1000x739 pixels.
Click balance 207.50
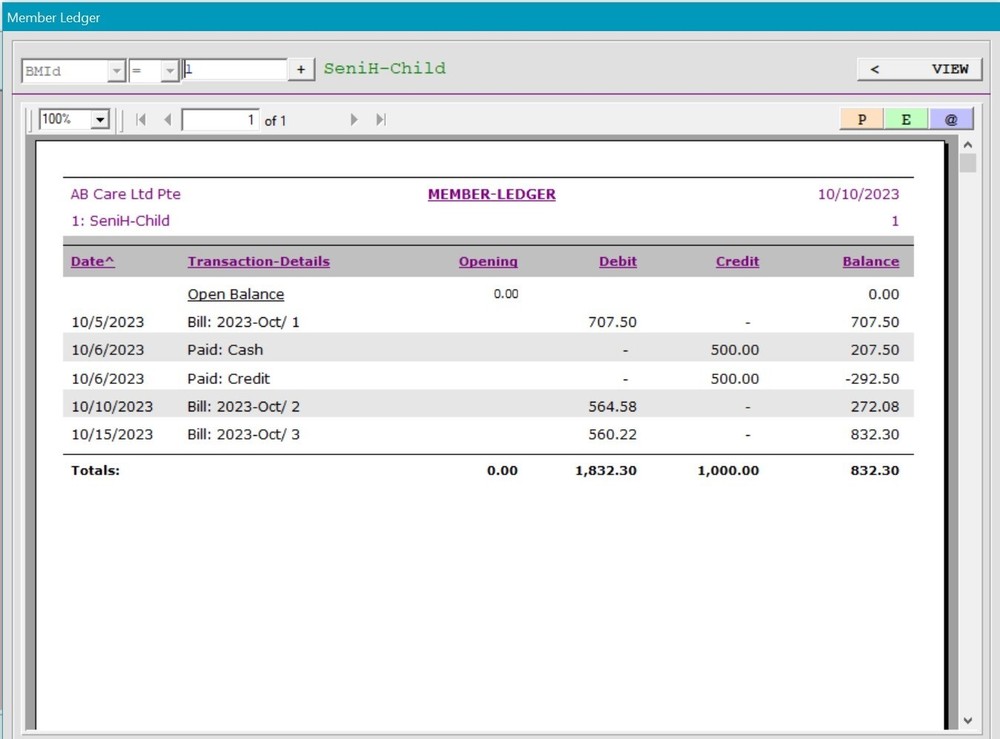(x=875, y=350)
